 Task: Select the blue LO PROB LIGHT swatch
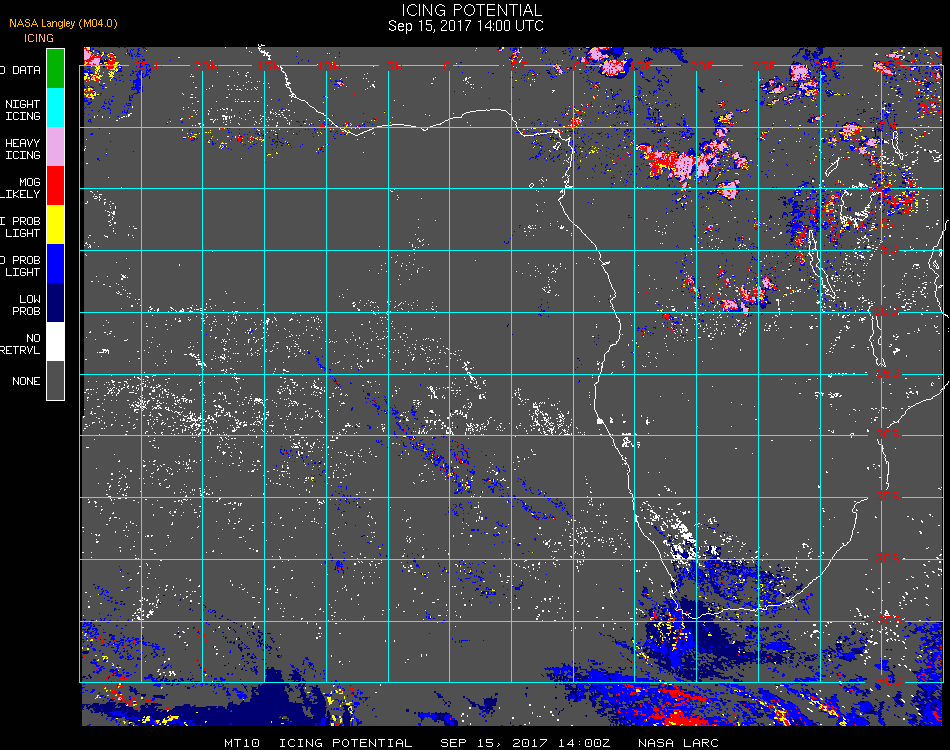pos(55,264)
